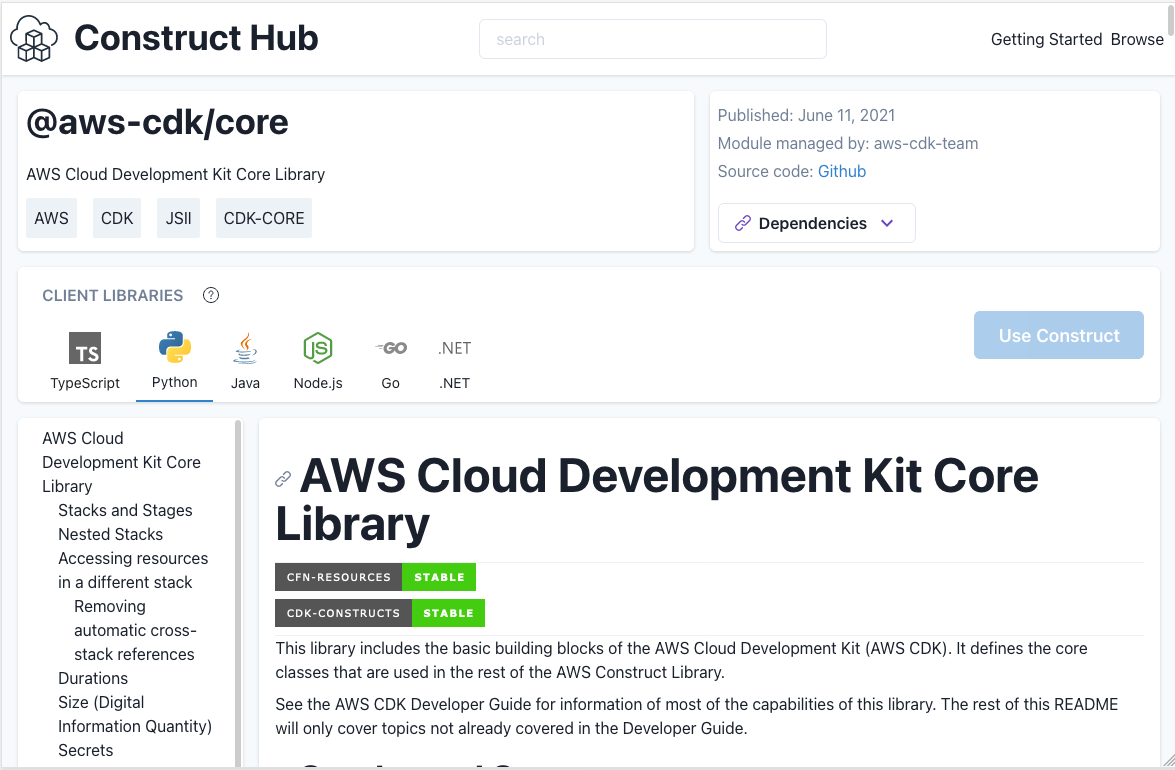Click Browse in the top navigation

pyautogui.click(x=1137, y=39)
